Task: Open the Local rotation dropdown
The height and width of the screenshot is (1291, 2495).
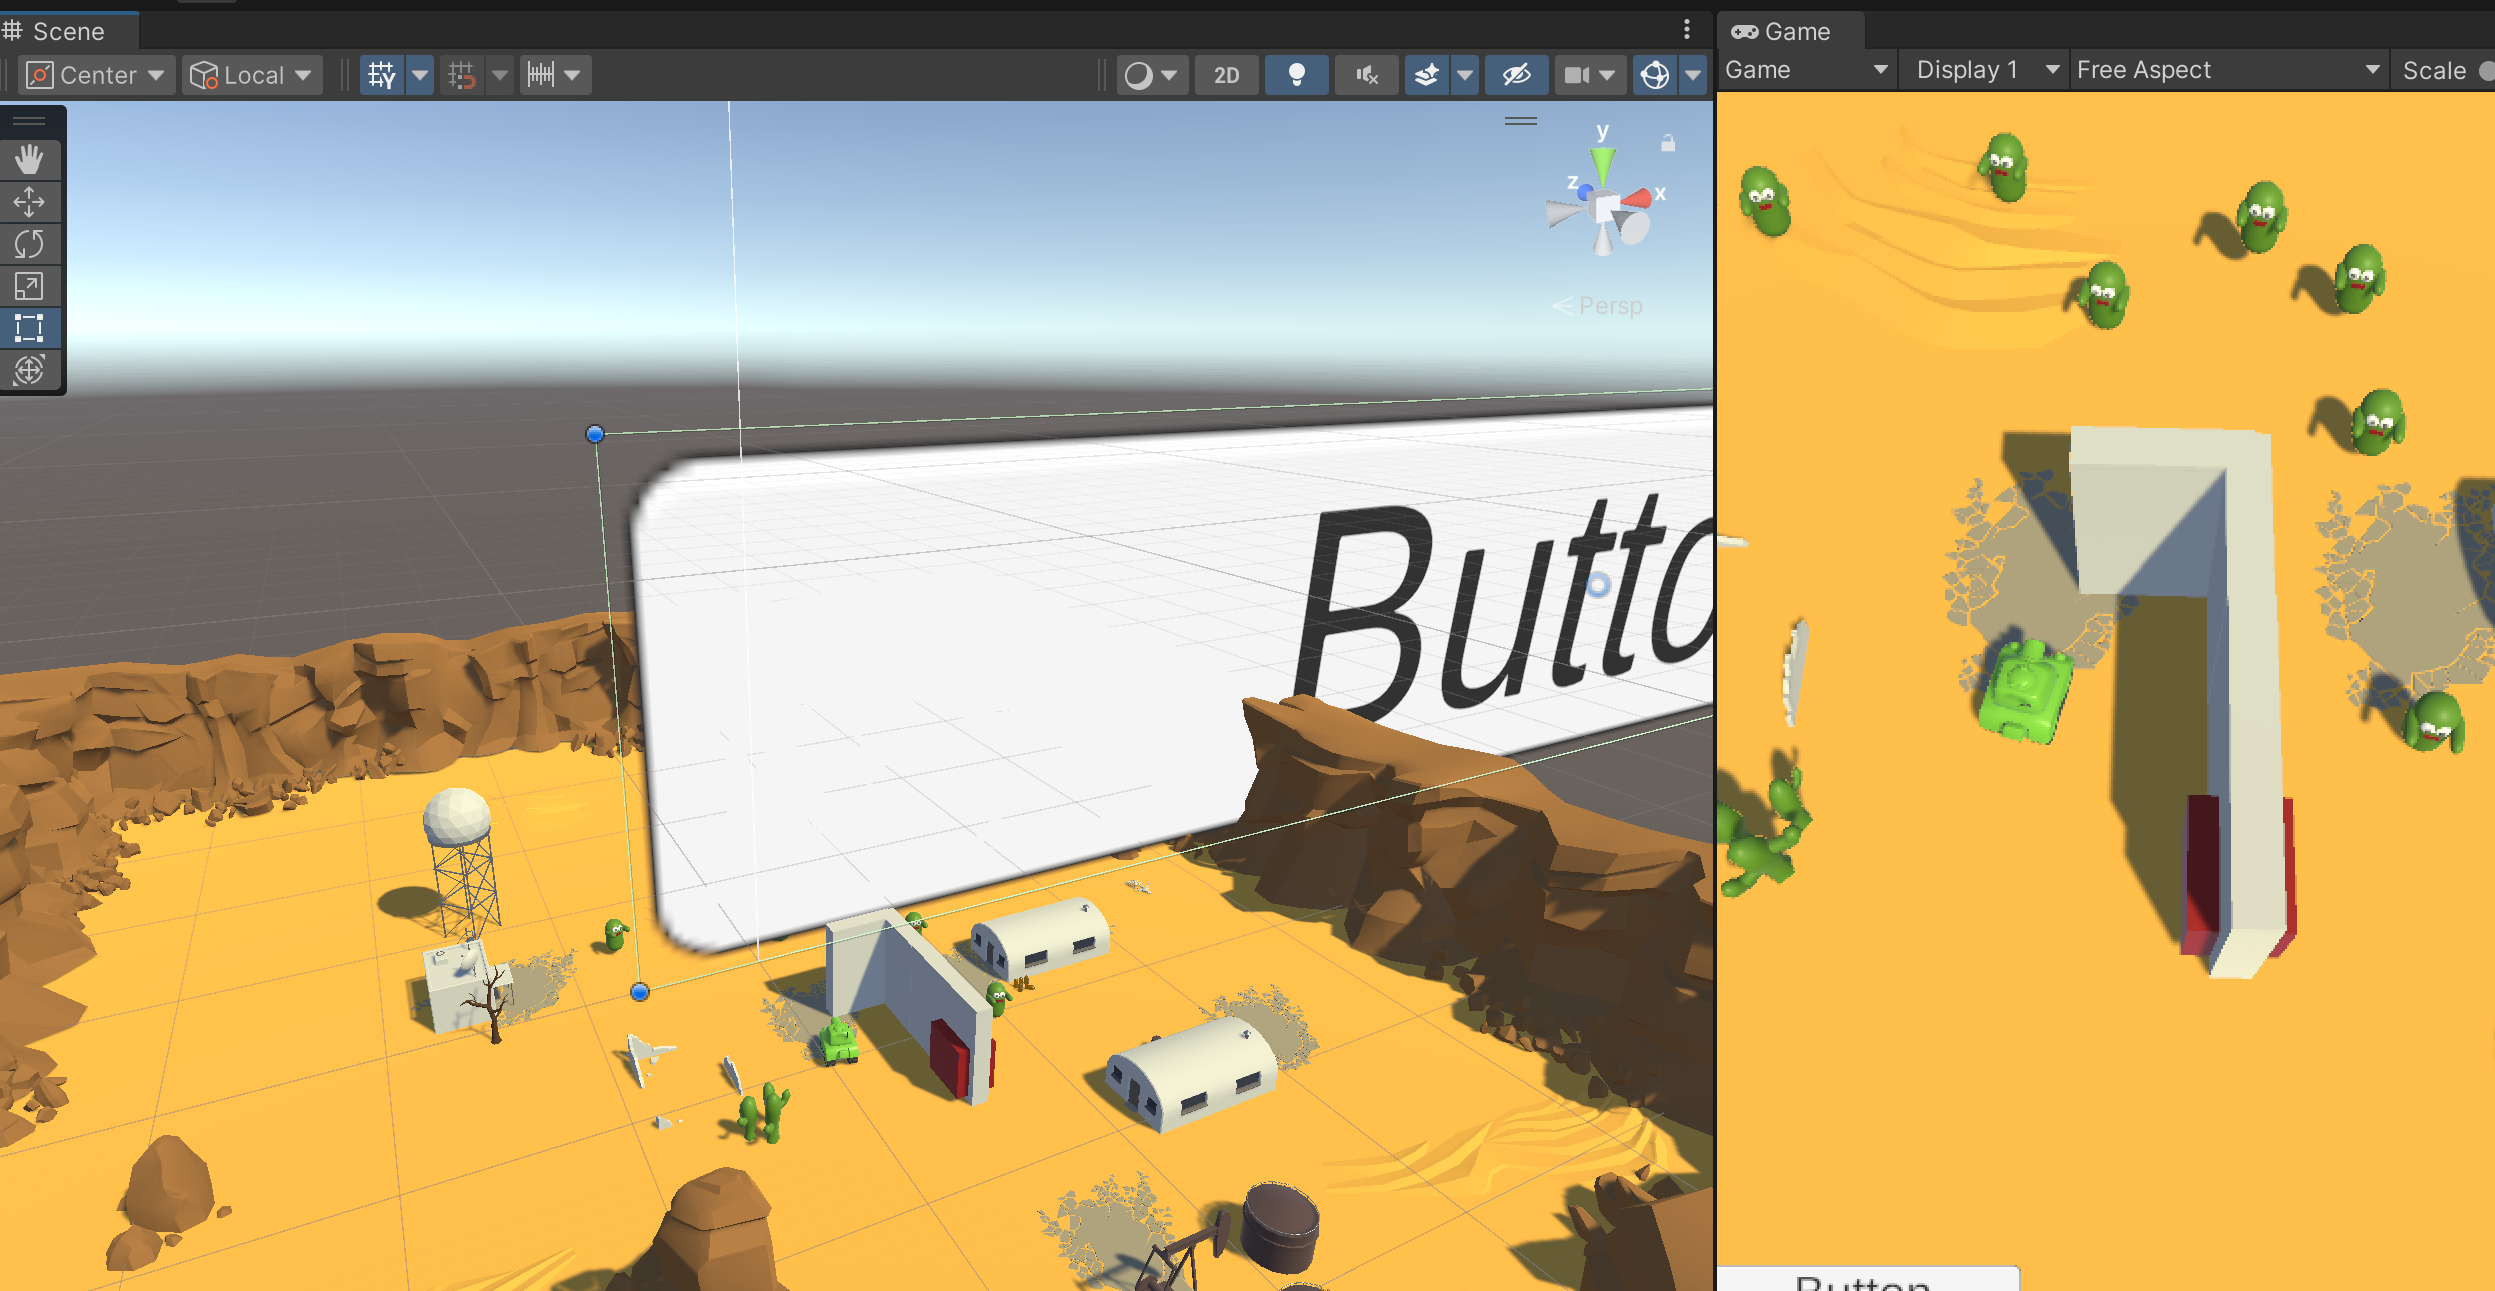Action: click(254, 75)
